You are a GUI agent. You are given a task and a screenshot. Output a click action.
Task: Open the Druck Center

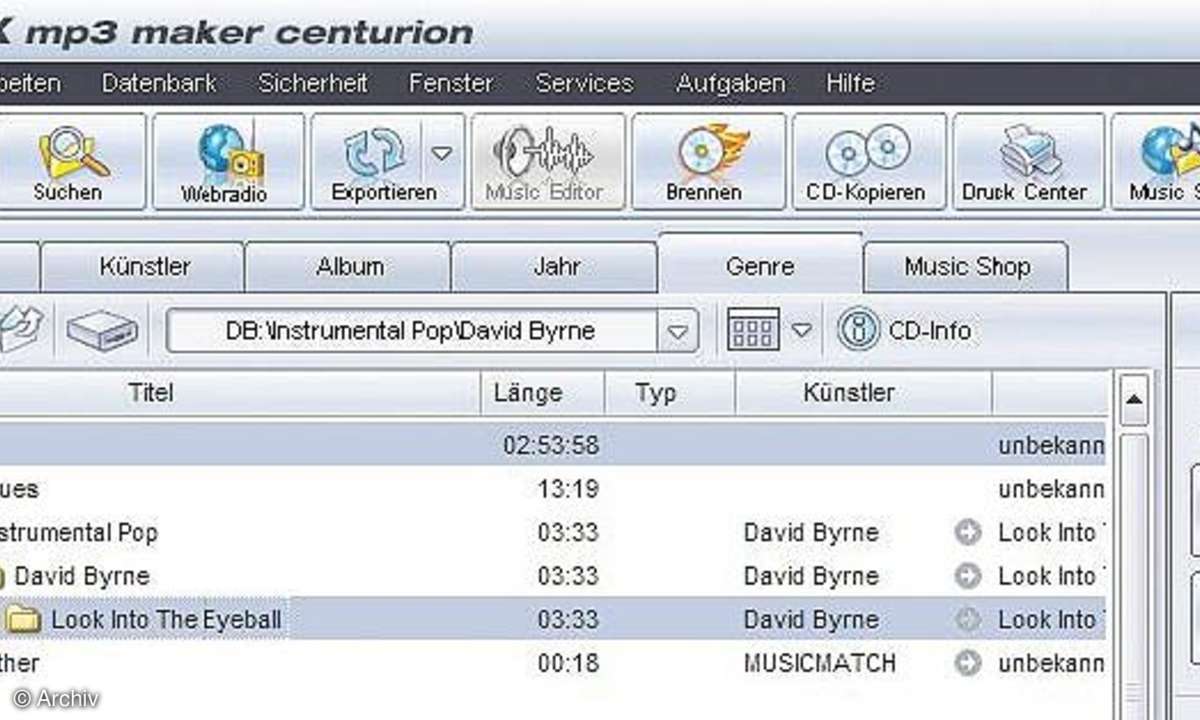pyautogui.click(x=1028, y=162)
